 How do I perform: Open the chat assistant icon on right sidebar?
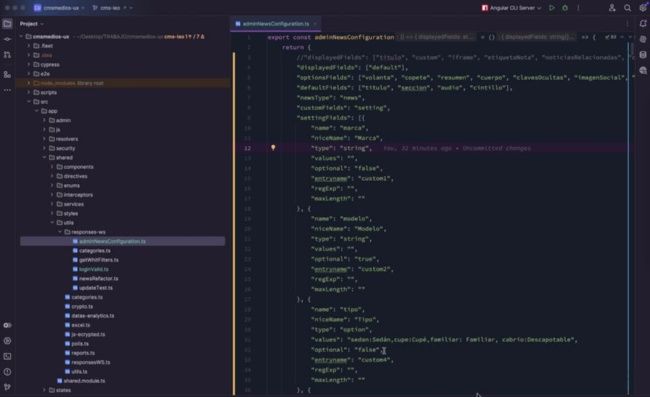pos(643,70)
